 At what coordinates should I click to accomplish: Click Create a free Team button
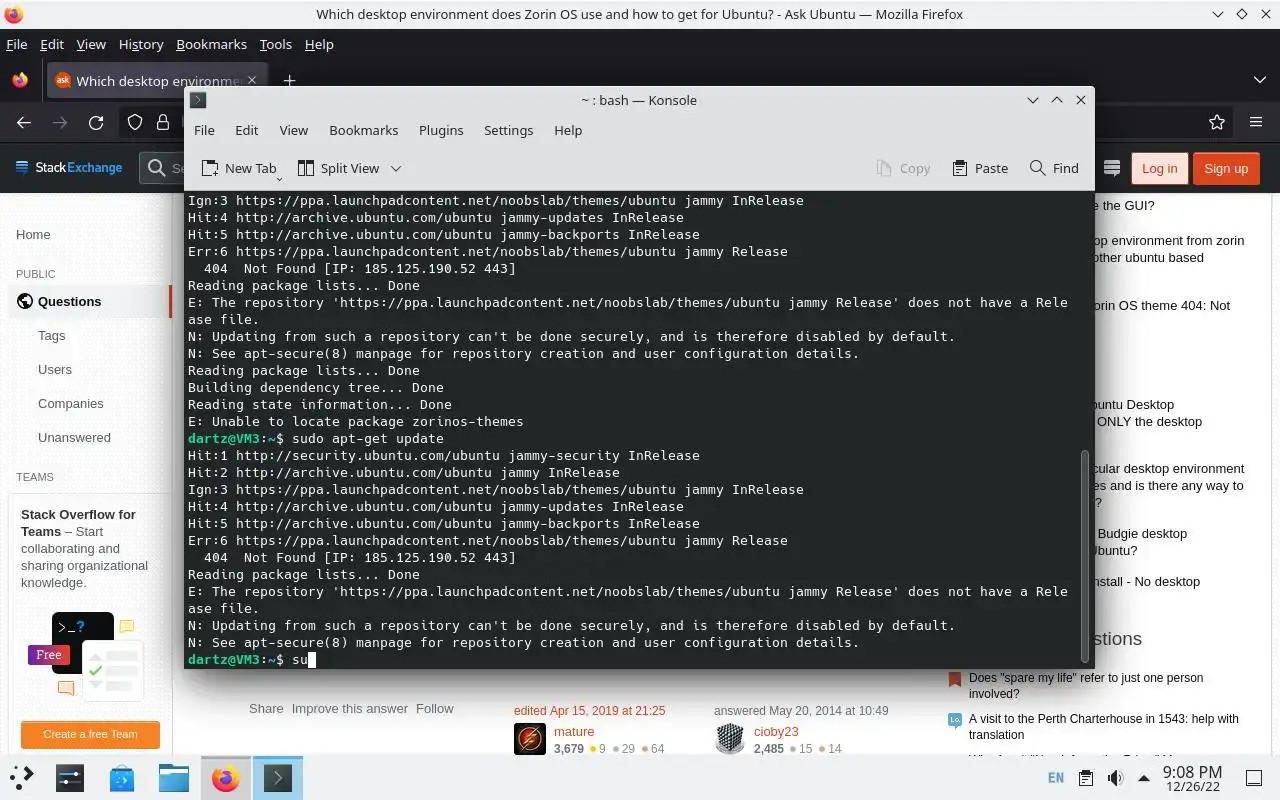tap(90, 734)
